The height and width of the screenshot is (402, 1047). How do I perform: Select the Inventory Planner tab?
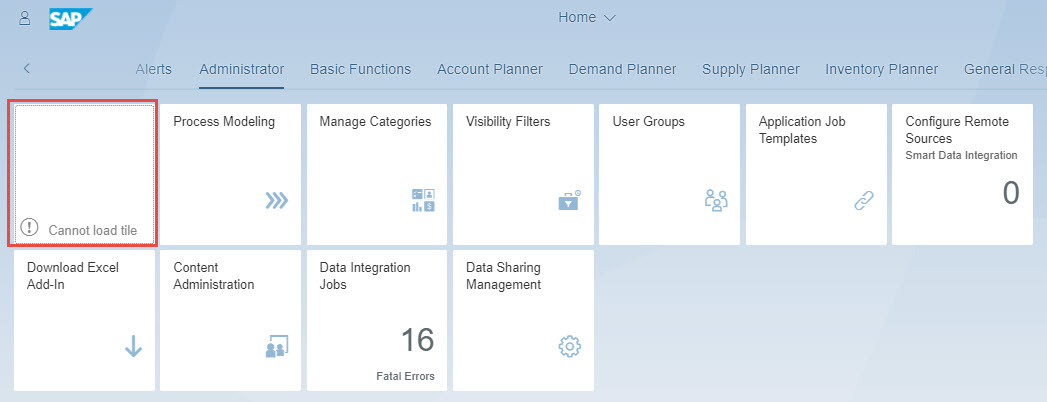tap(881, 69)
